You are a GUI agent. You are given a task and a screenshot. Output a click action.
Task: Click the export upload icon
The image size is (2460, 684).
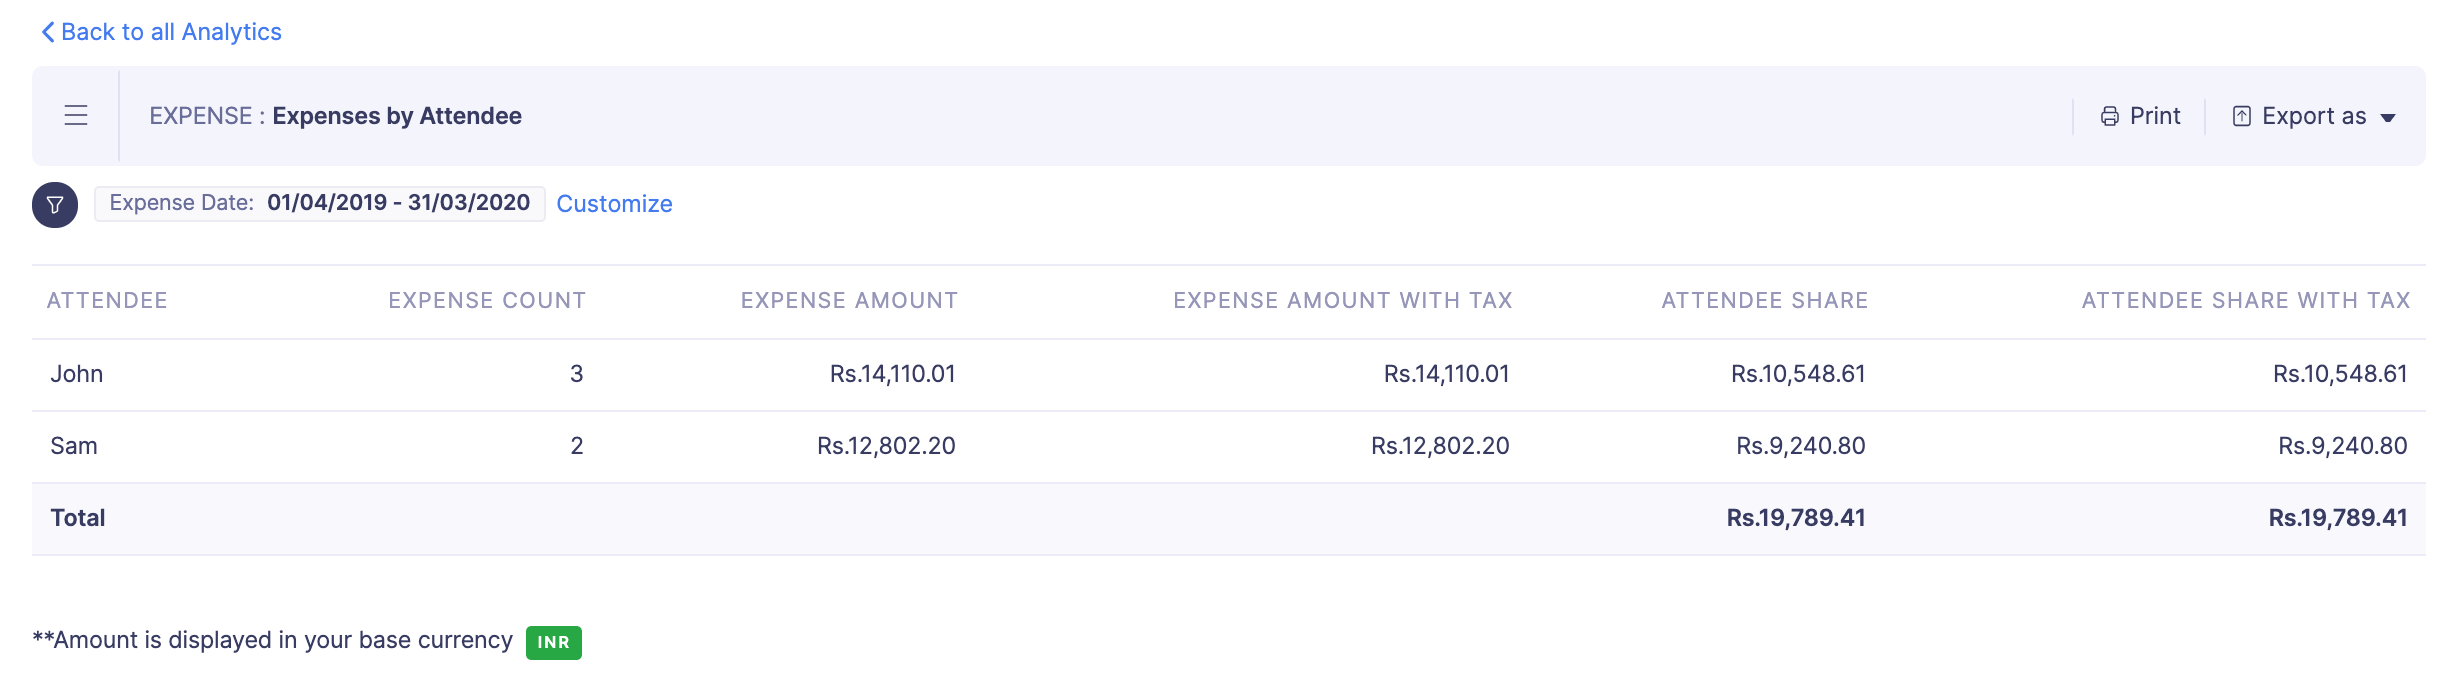point(2242,117)
